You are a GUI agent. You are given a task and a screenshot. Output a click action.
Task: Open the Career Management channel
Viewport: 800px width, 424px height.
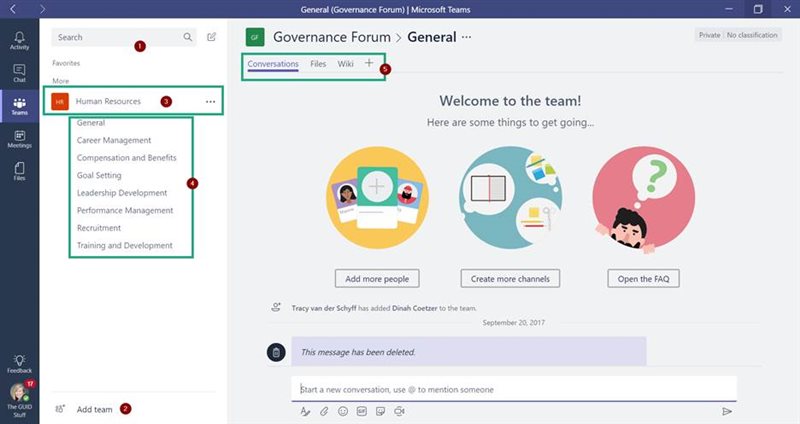[114, 140]
